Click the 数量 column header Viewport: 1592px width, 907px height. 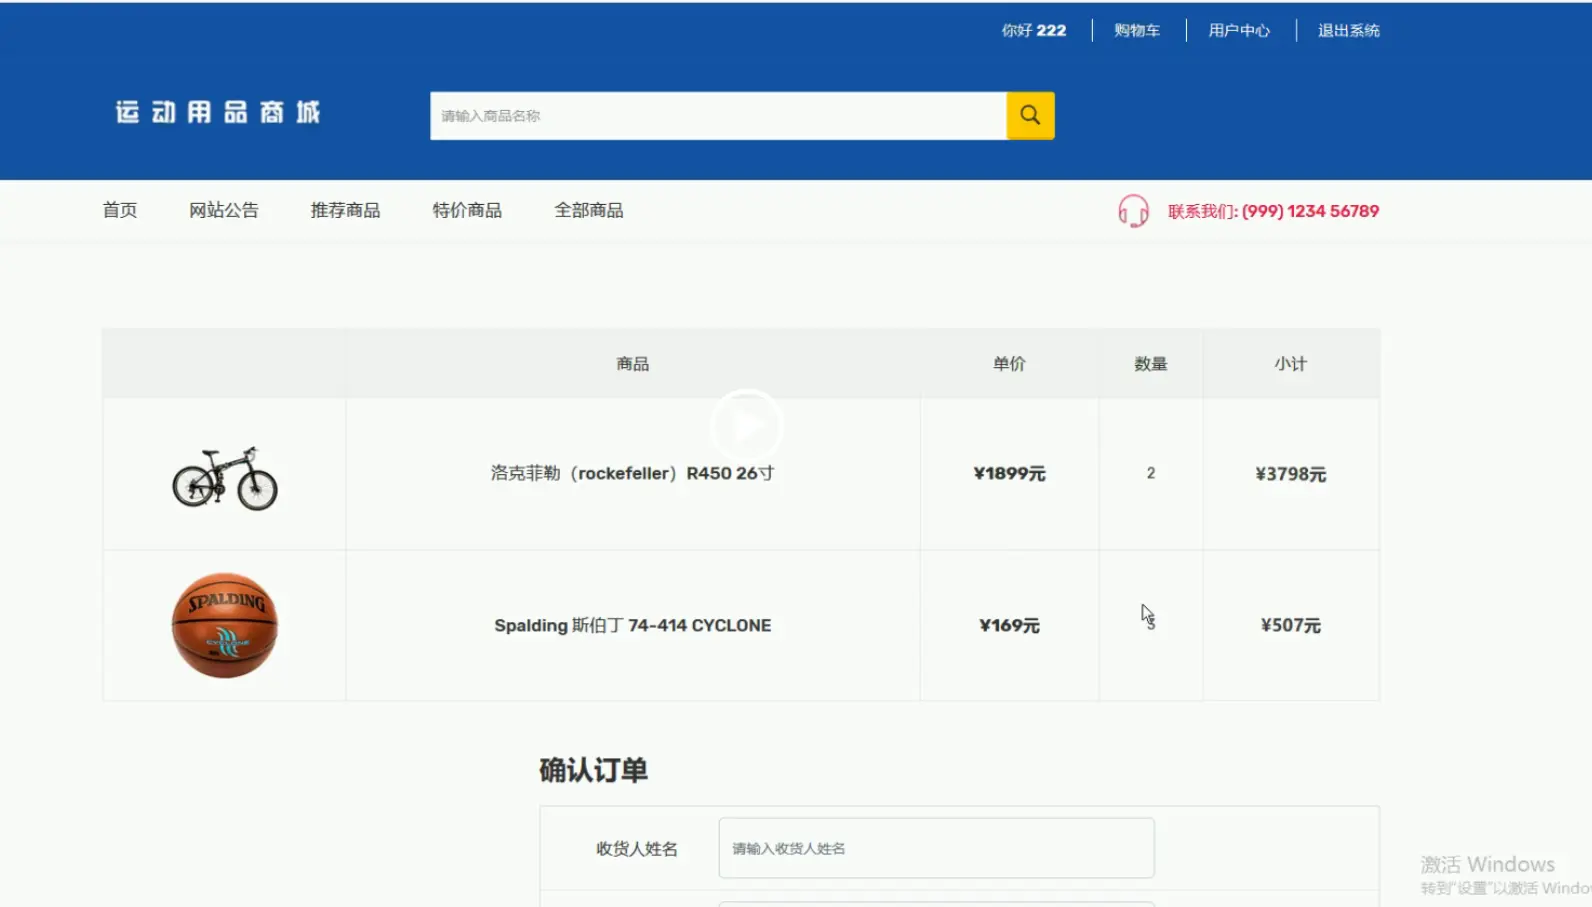click(x=1151, y=364)
